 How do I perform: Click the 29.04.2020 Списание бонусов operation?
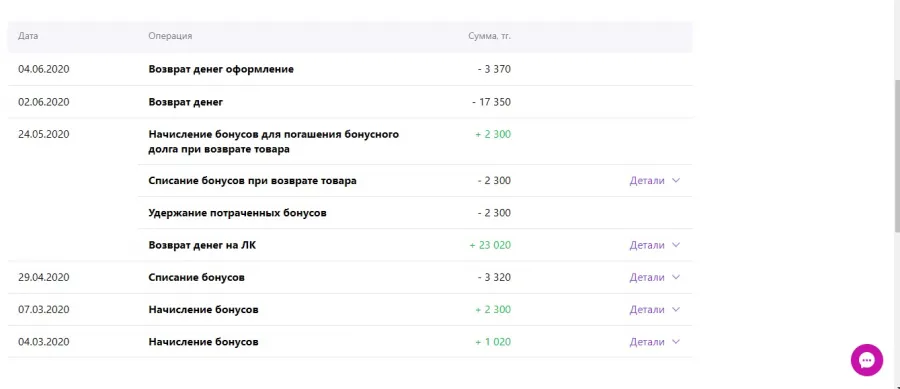196,277
